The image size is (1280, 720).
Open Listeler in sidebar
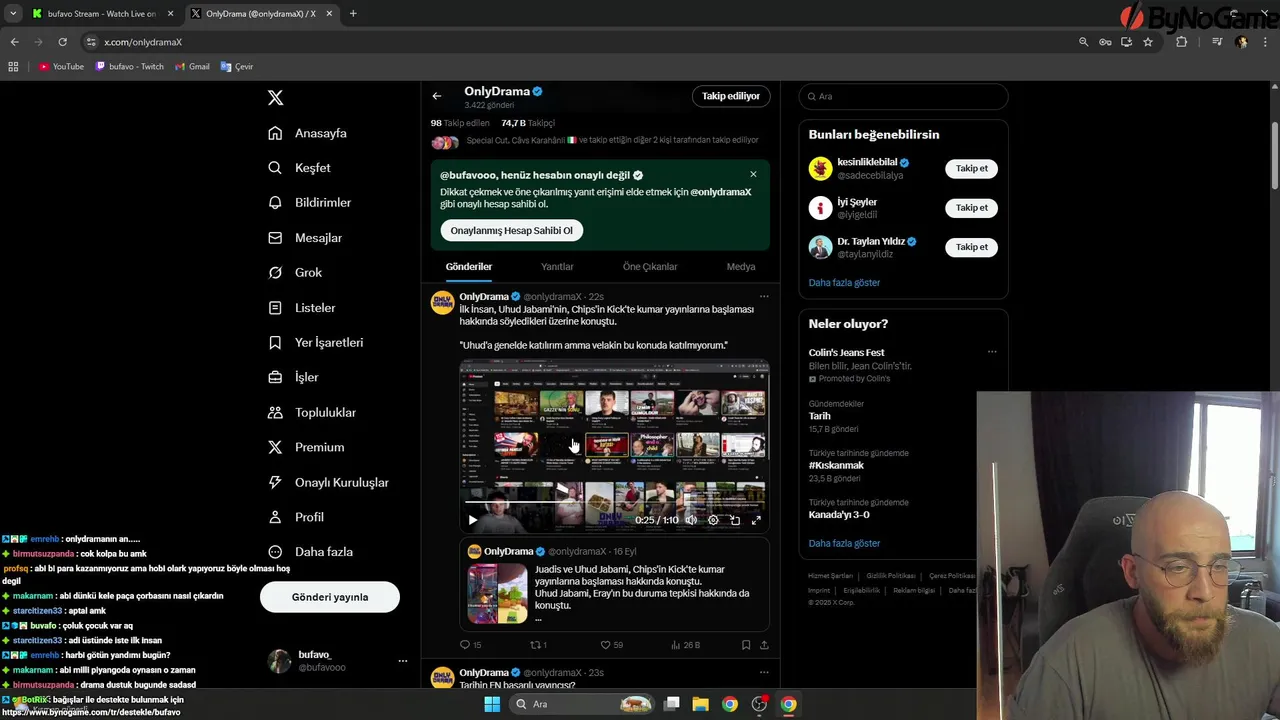click(302, 308)
